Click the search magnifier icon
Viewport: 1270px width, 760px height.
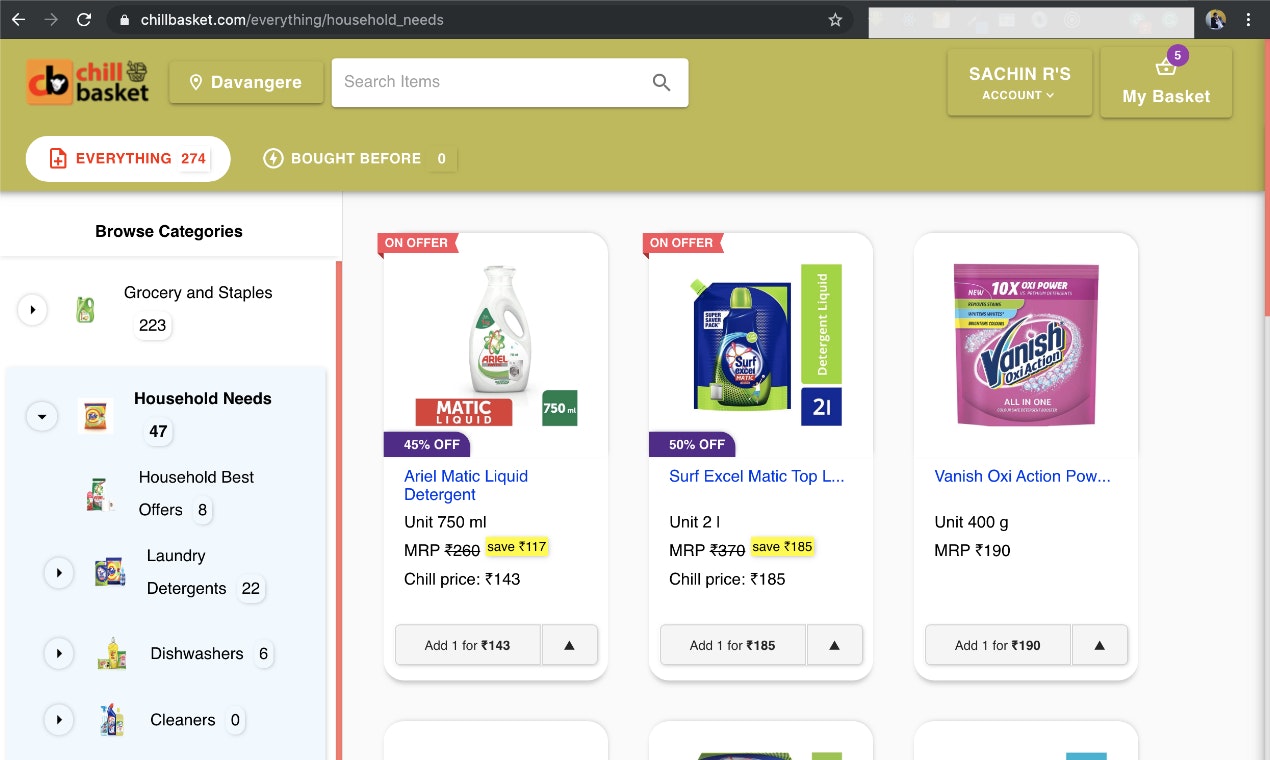[661, 82]
